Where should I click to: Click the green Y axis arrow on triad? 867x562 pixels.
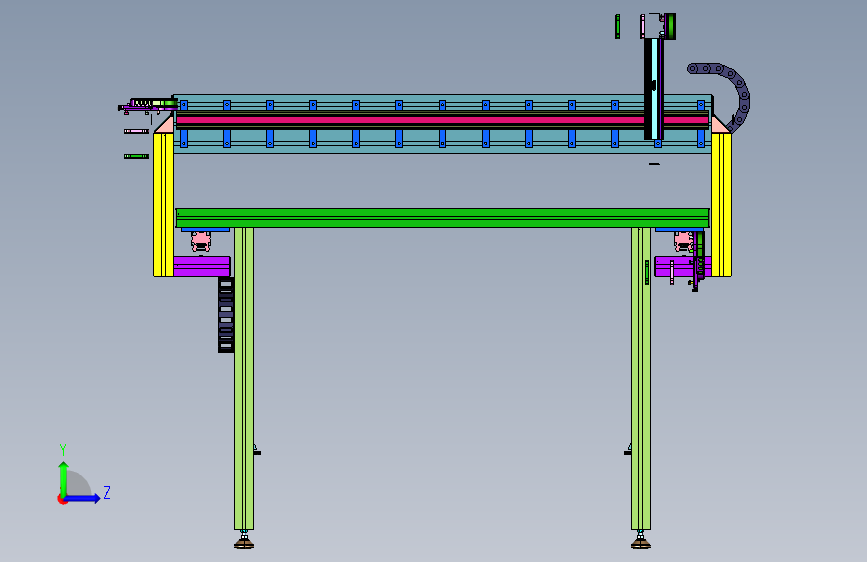[x=64, y=478]
